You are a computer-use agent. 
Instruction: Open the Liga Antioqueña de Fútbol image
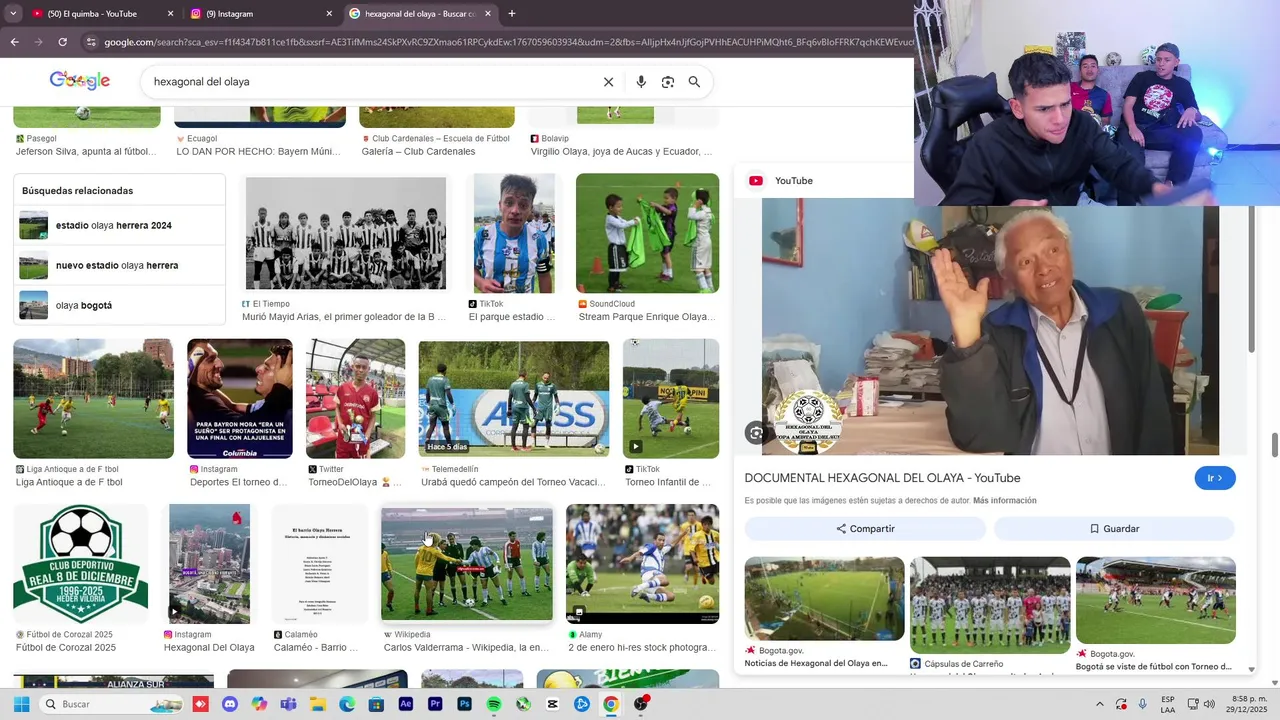point(93,399)
